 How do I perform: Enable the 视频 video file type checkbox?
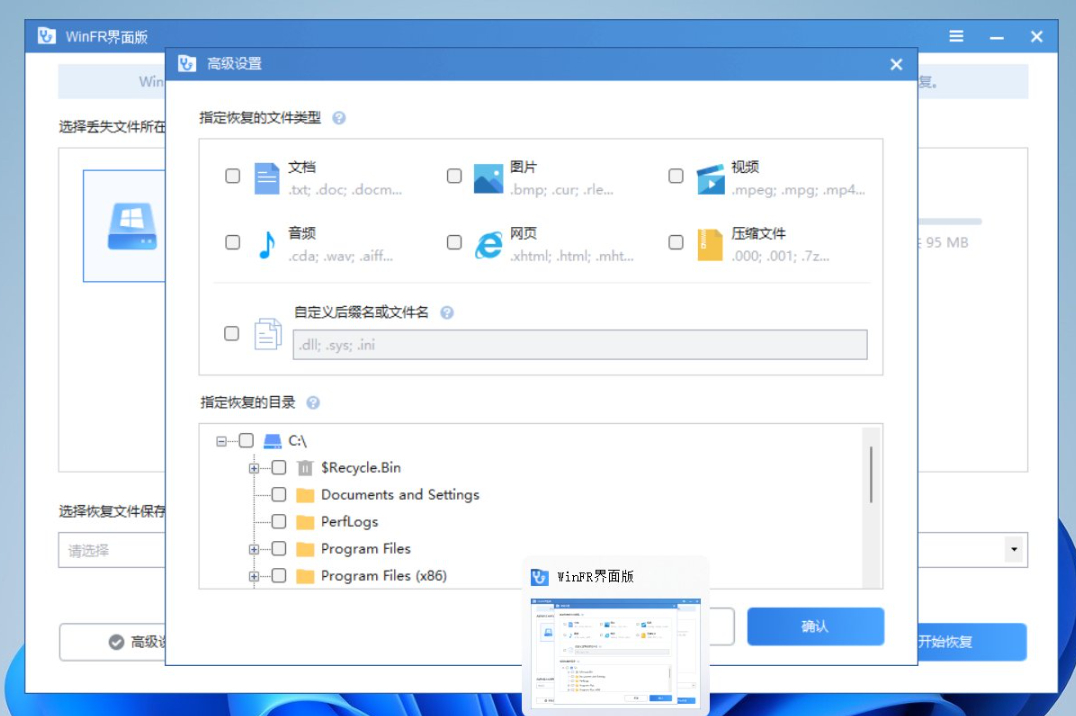point(676,176)
